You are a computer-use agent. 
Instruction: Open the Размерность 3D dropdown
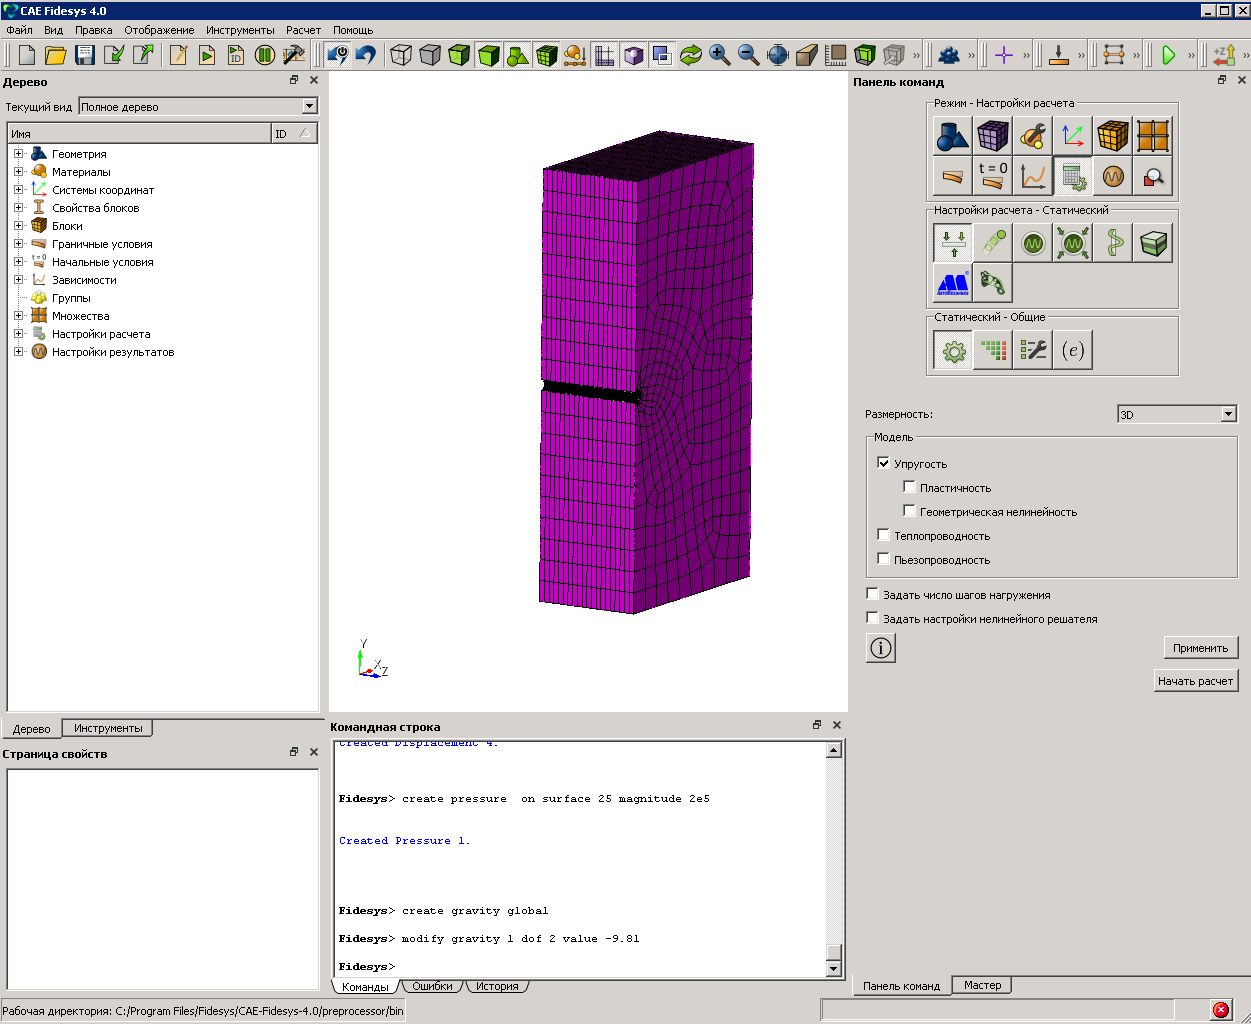[1177, 414]
